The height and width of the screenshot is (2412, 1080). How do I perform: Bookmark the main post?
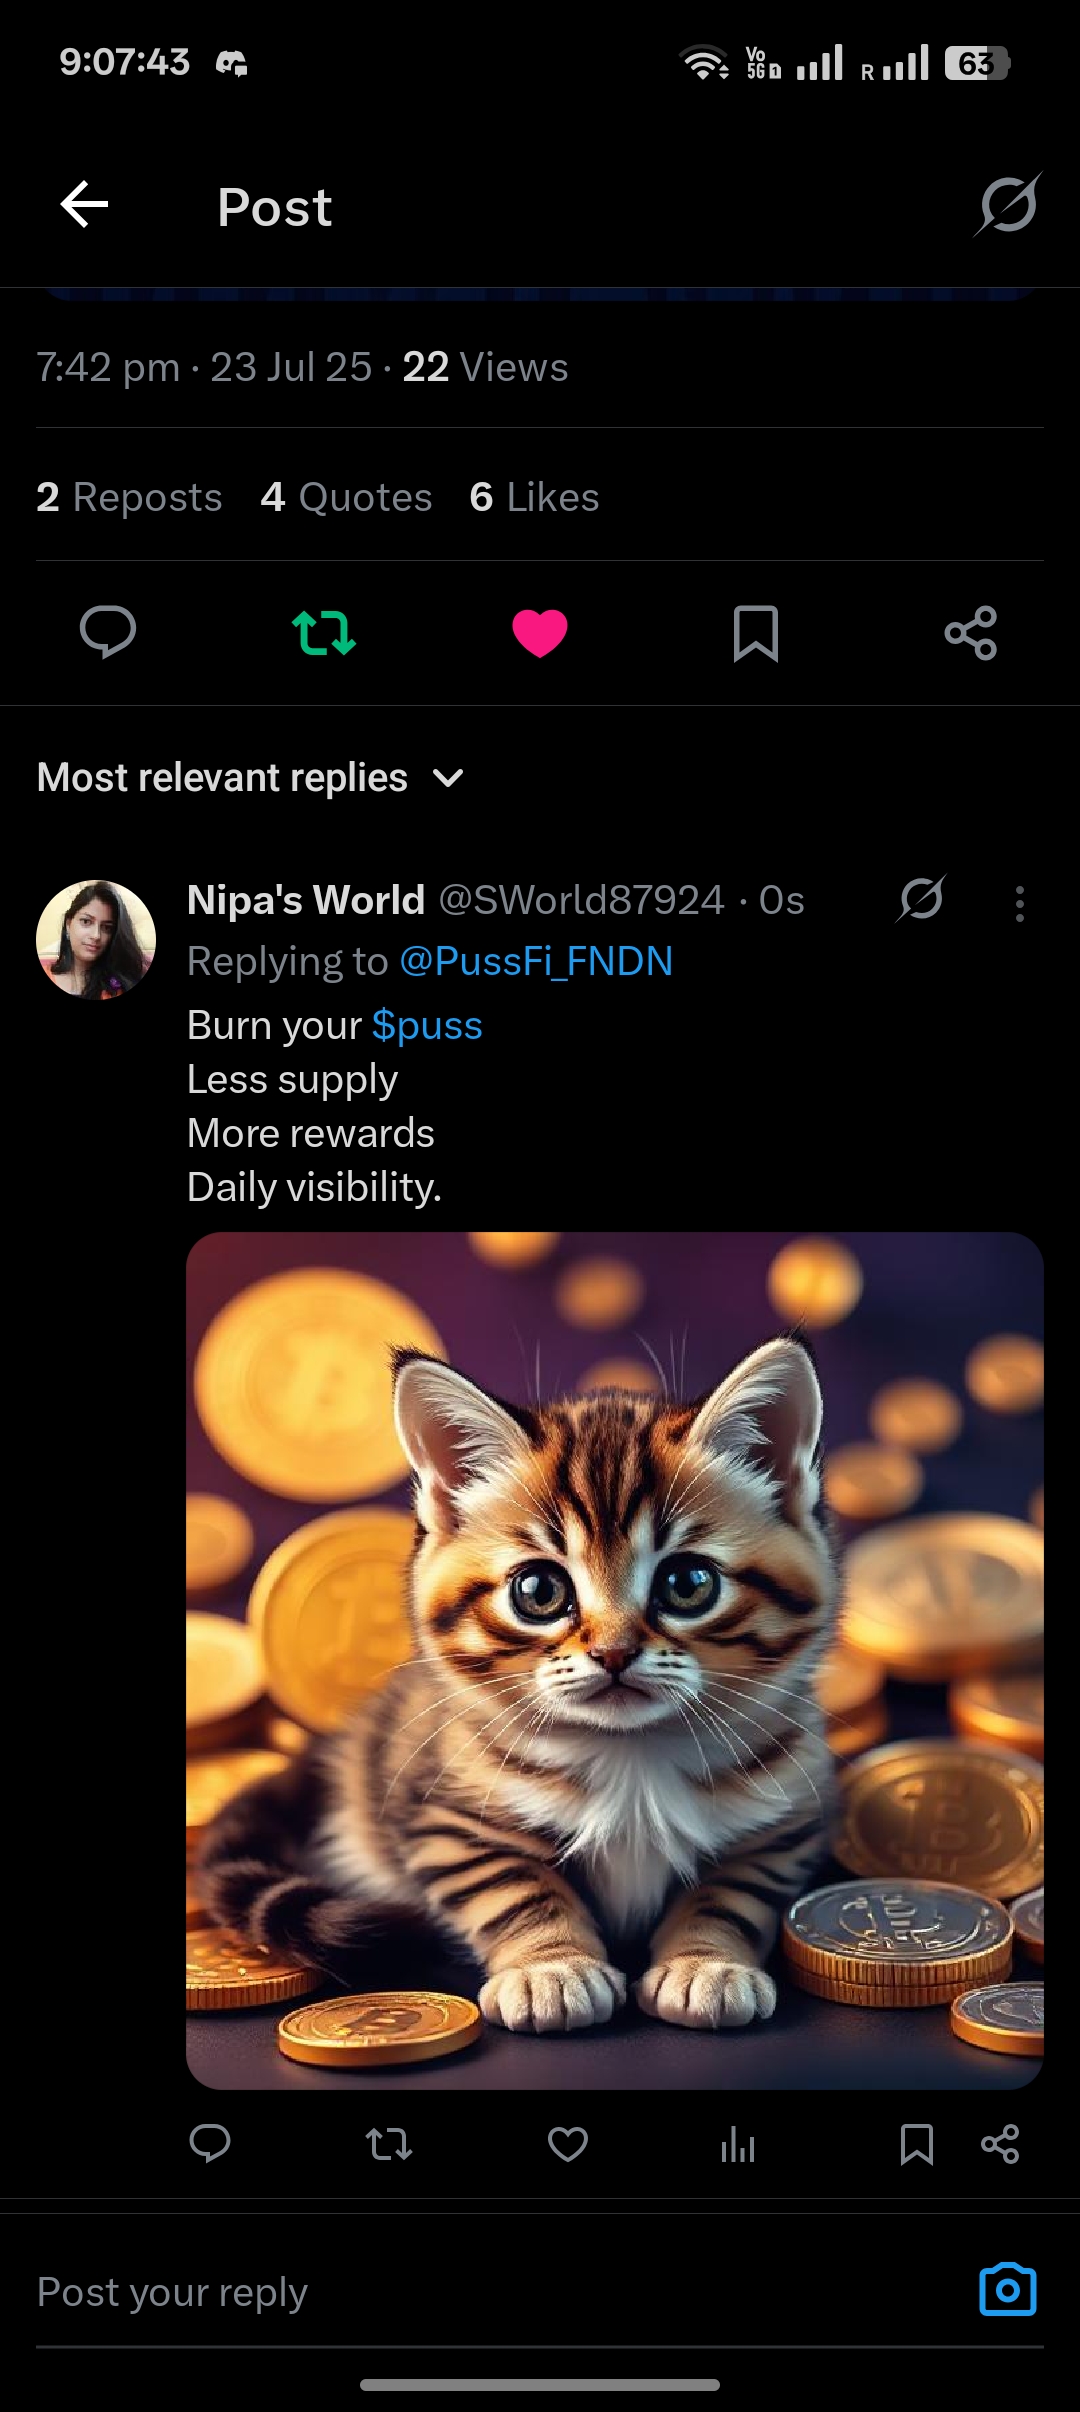[756, 632]
